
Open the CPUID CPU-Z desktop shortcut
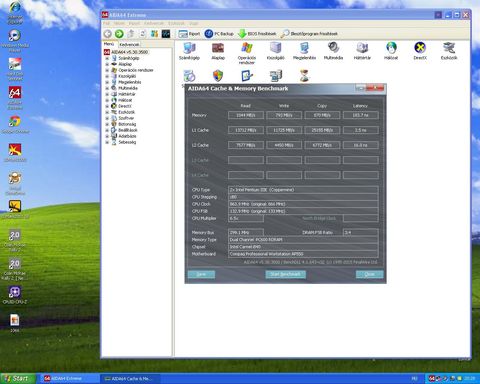(15, 295)
